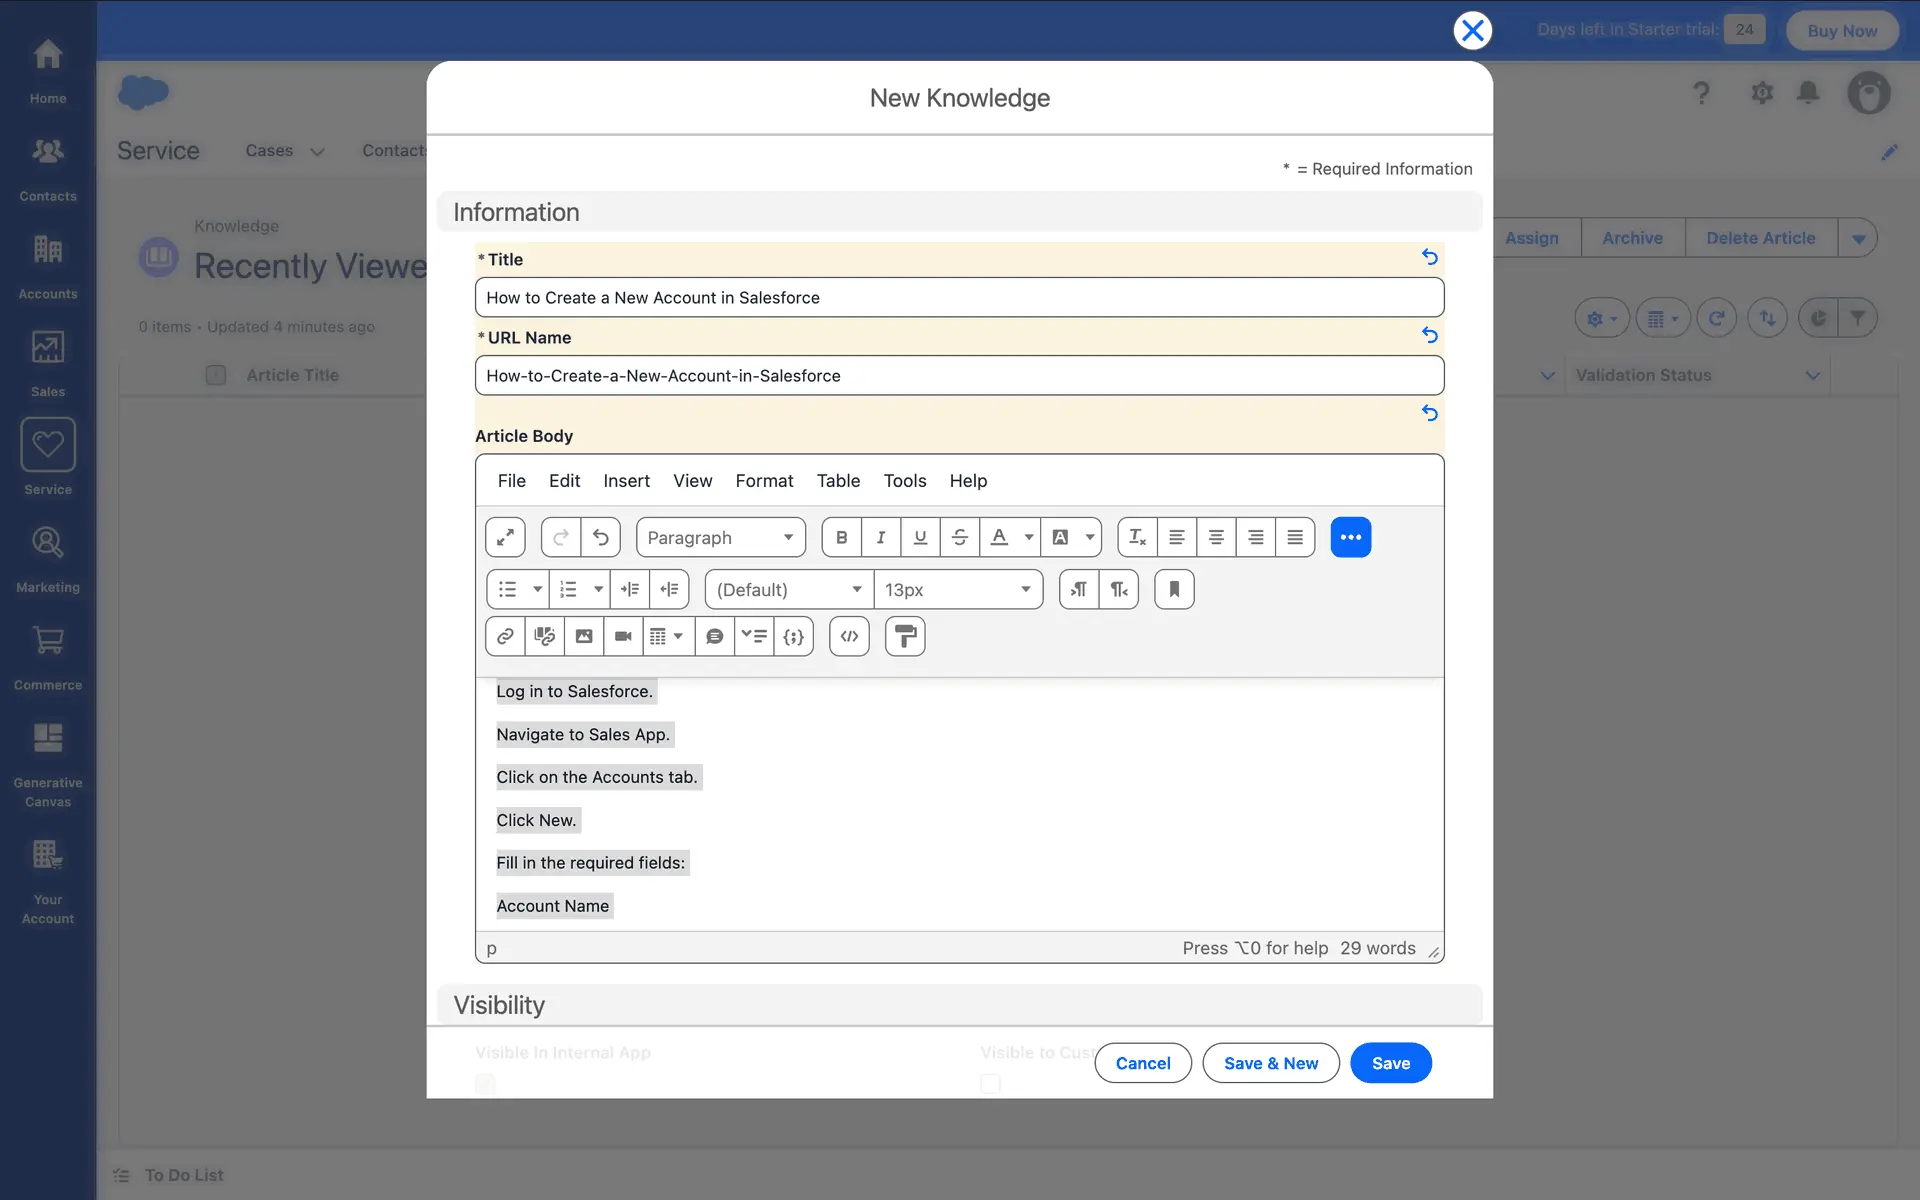The width and height of the screenshot is (1920, 1200).
Task: Click the Bold formatting icon
Action: tap(841, 537)
